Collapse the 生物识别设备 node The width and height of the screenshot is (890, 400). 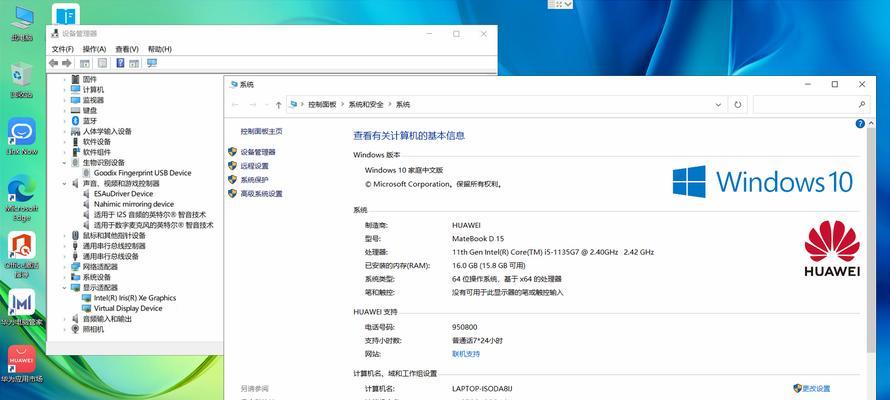[65, 162]
